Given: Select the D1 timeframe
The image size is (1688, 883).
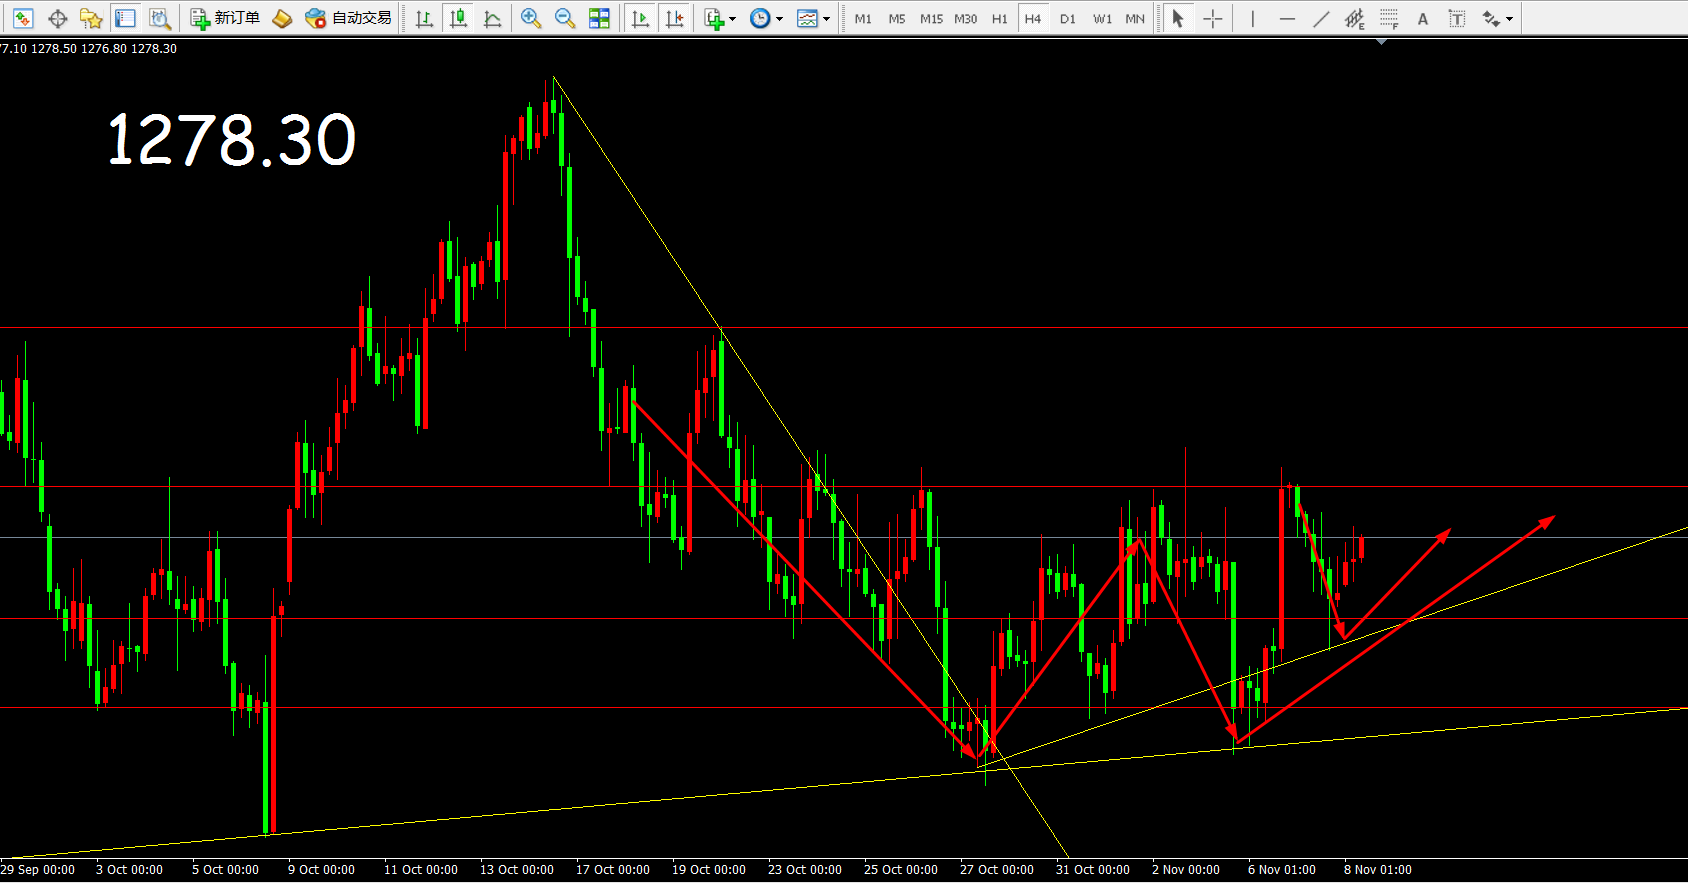Looking at the screenshot, I should pyautogui.click(x=1068, y=18).
